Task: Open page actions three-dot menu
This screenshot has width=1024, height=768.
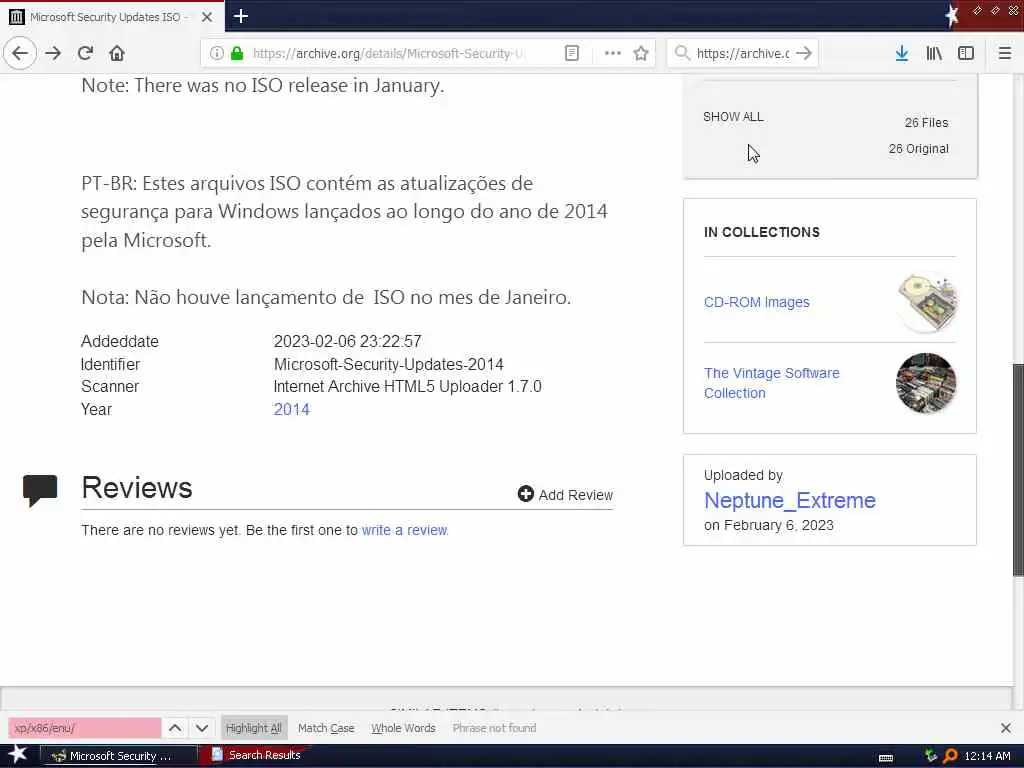Action: pos(613,53)
